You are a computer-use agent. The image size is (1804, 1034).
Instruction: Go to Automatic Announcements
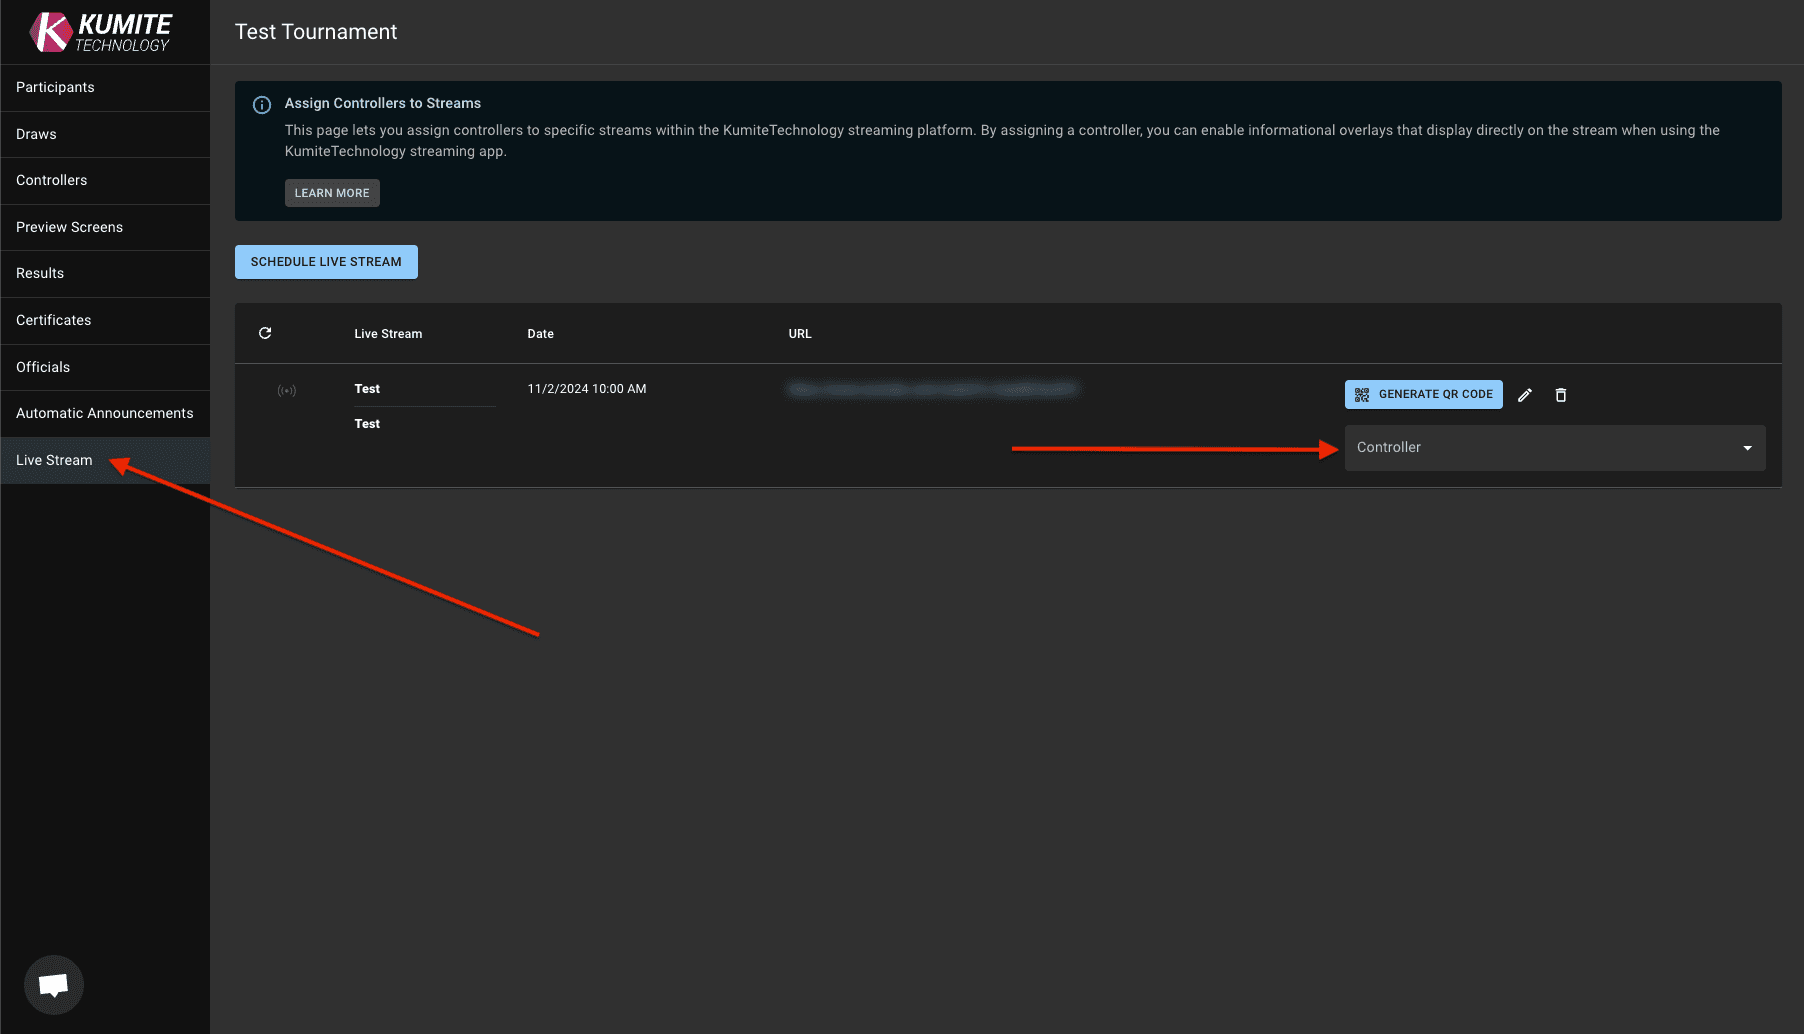104,413
